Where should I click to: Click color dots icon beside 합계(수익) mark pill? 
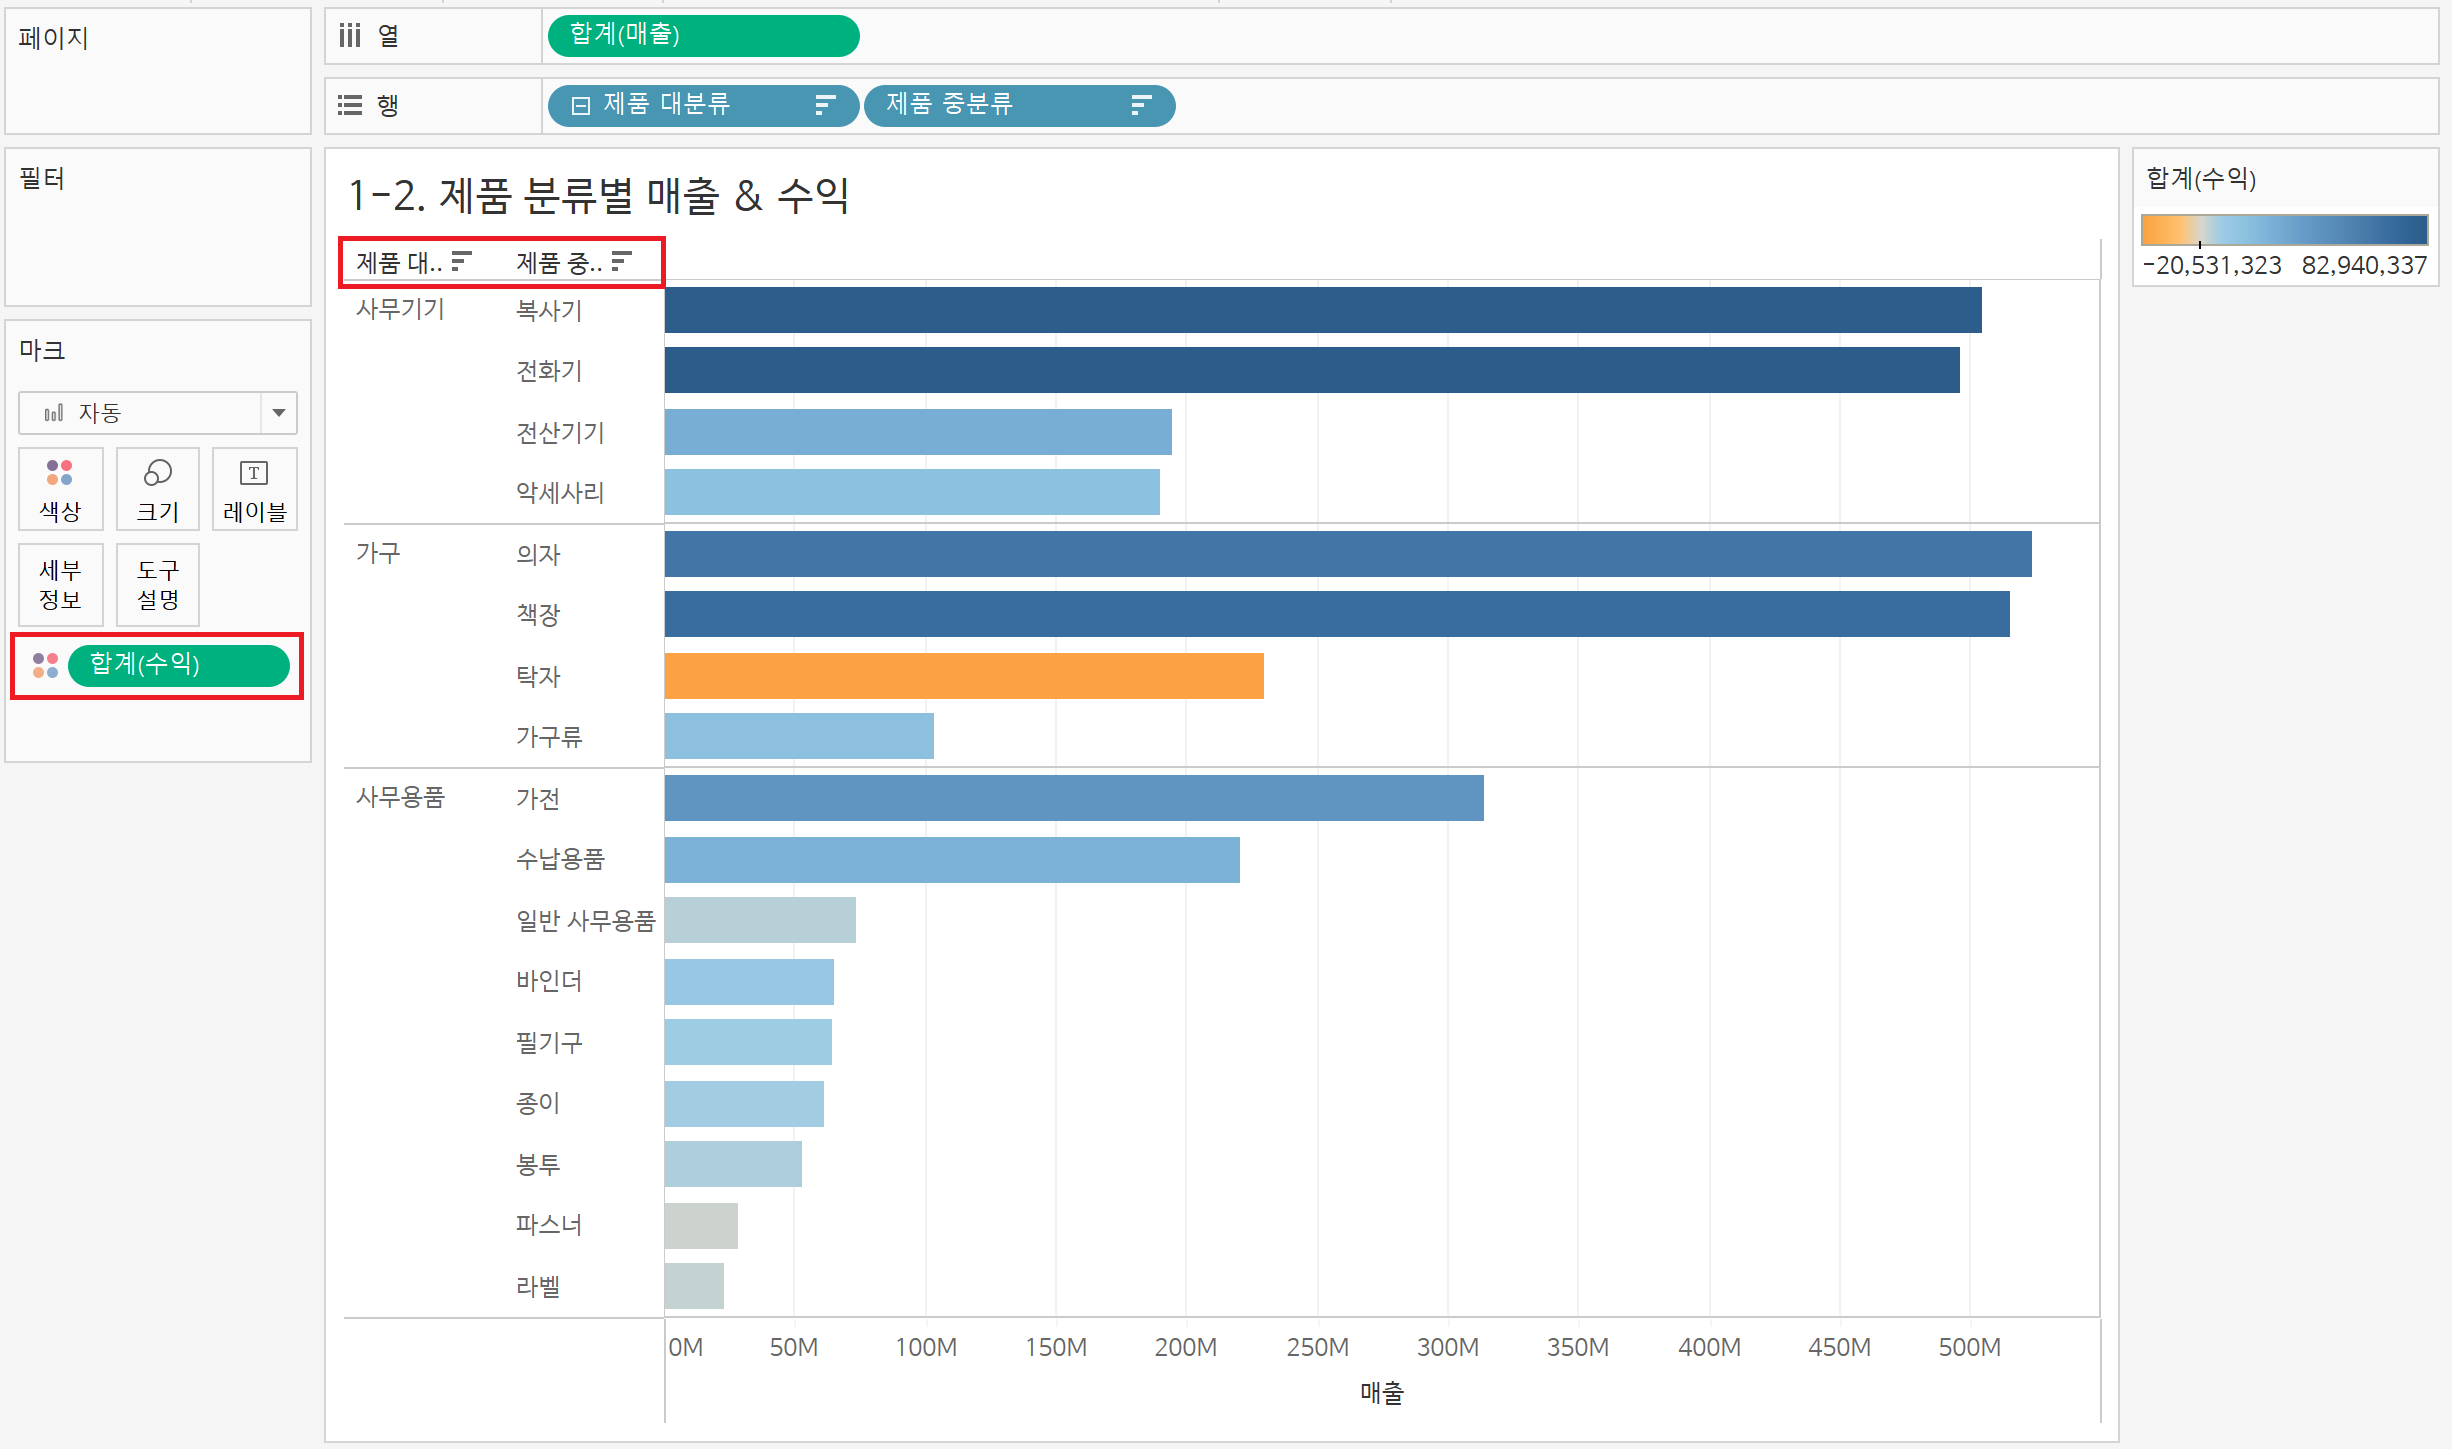tap(45, 665)
